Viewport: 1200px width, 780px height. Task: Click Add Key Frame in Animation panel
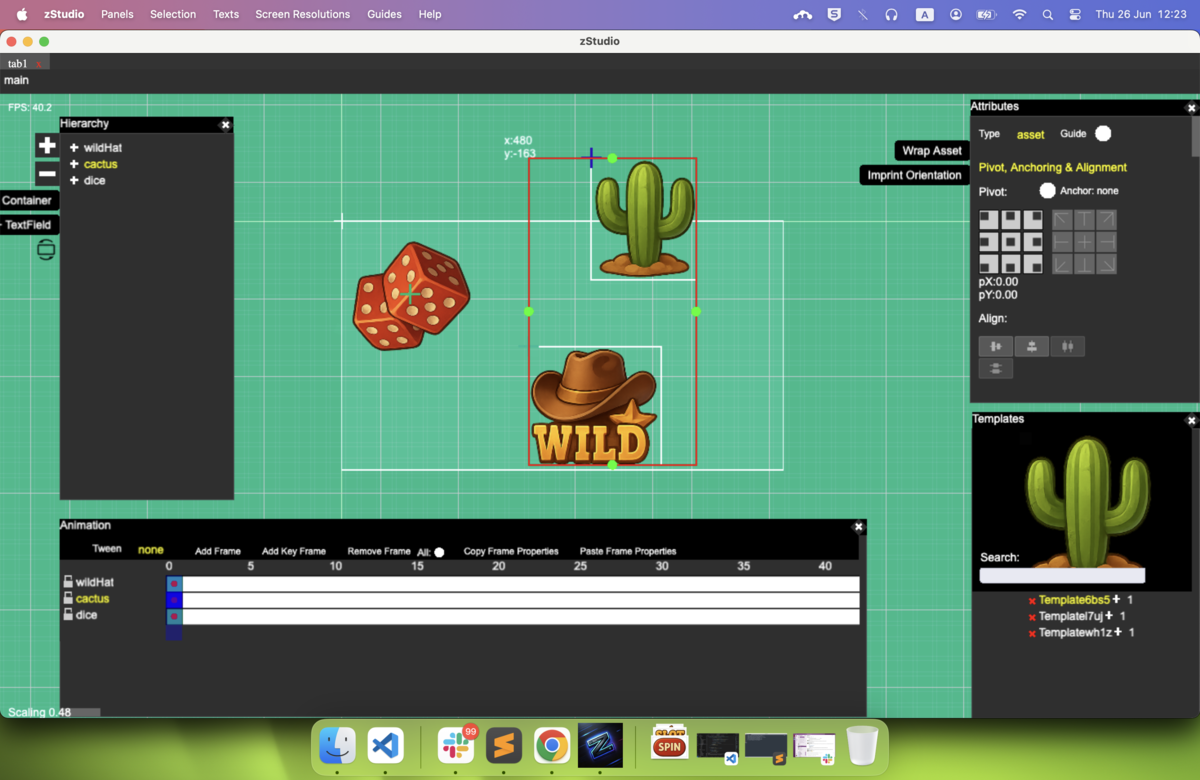294,551
